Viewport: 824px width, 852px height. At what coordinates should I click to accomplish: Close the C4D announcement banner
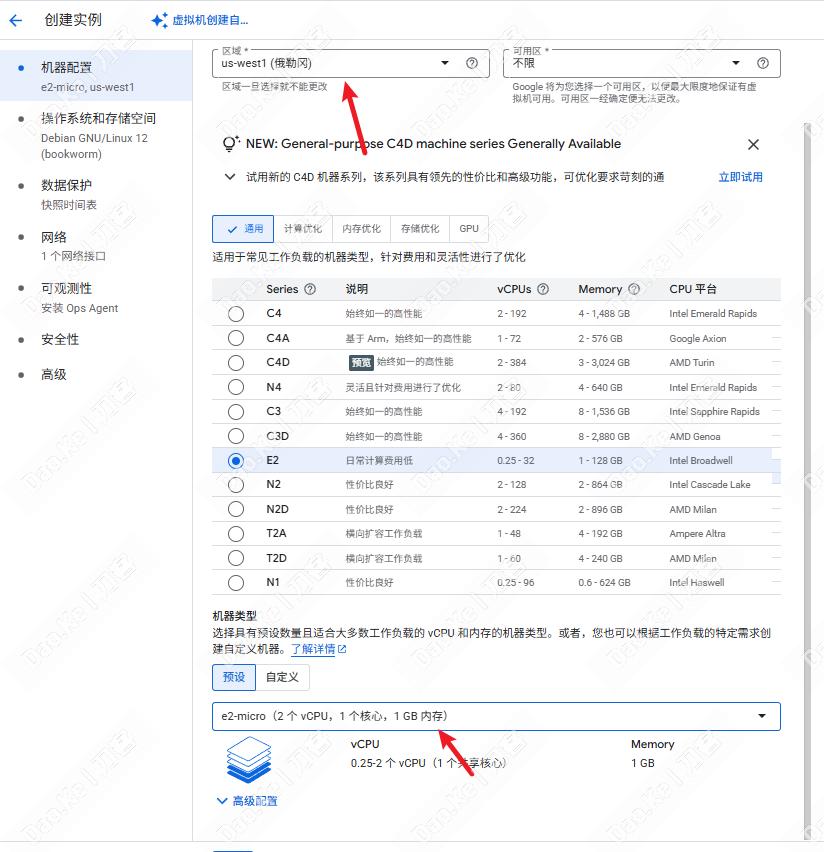753,145
